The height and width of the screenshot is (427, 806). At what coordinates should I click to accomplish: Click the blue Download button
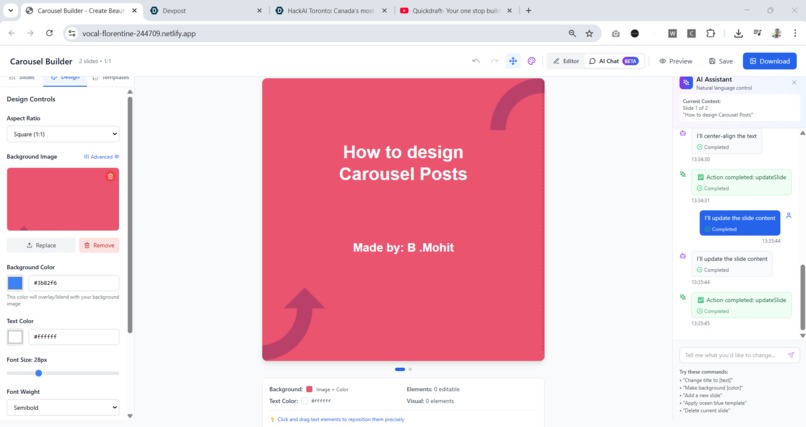click(770, 61)
